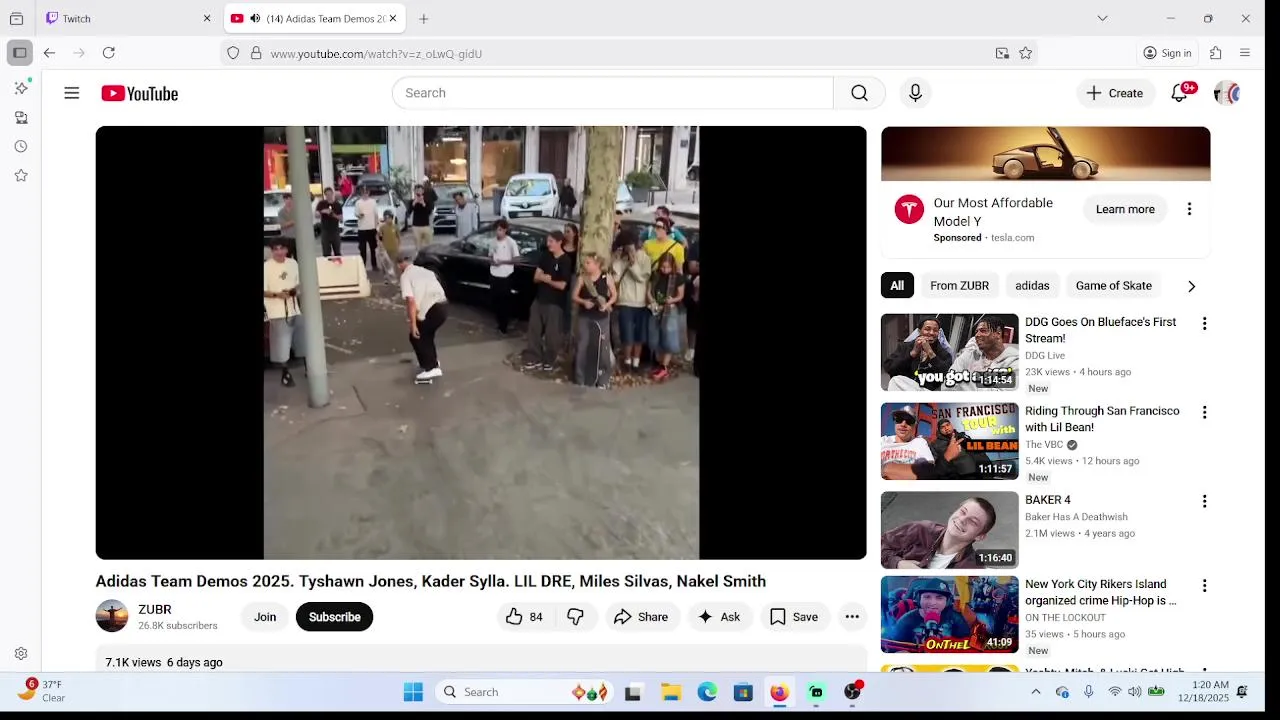Screen dimensions: 1280x720
Task: Open the account avatar menu
Action: pyautogui.click(x=1227, y=93)
